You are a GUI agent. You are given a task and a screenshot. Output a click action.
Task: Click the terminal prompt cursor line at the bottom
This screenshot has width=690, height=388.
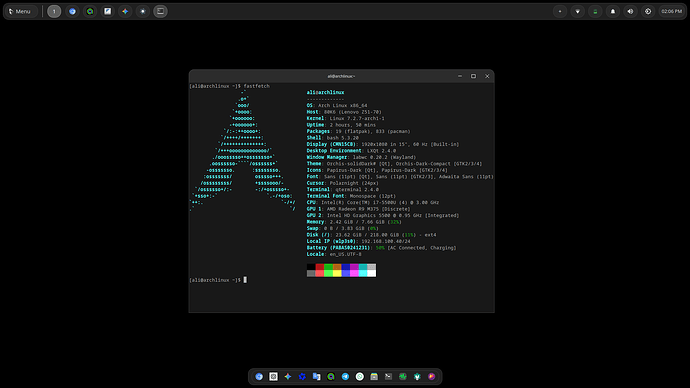point(218,280)
